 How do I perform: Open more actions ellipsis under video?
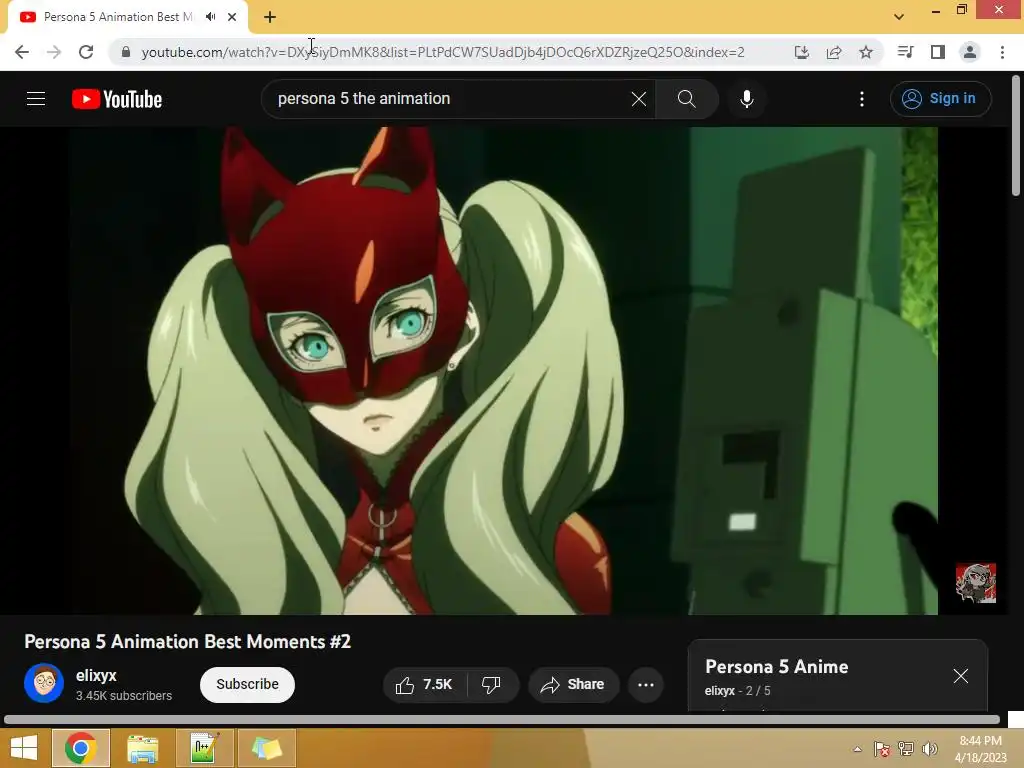point(646,684)
